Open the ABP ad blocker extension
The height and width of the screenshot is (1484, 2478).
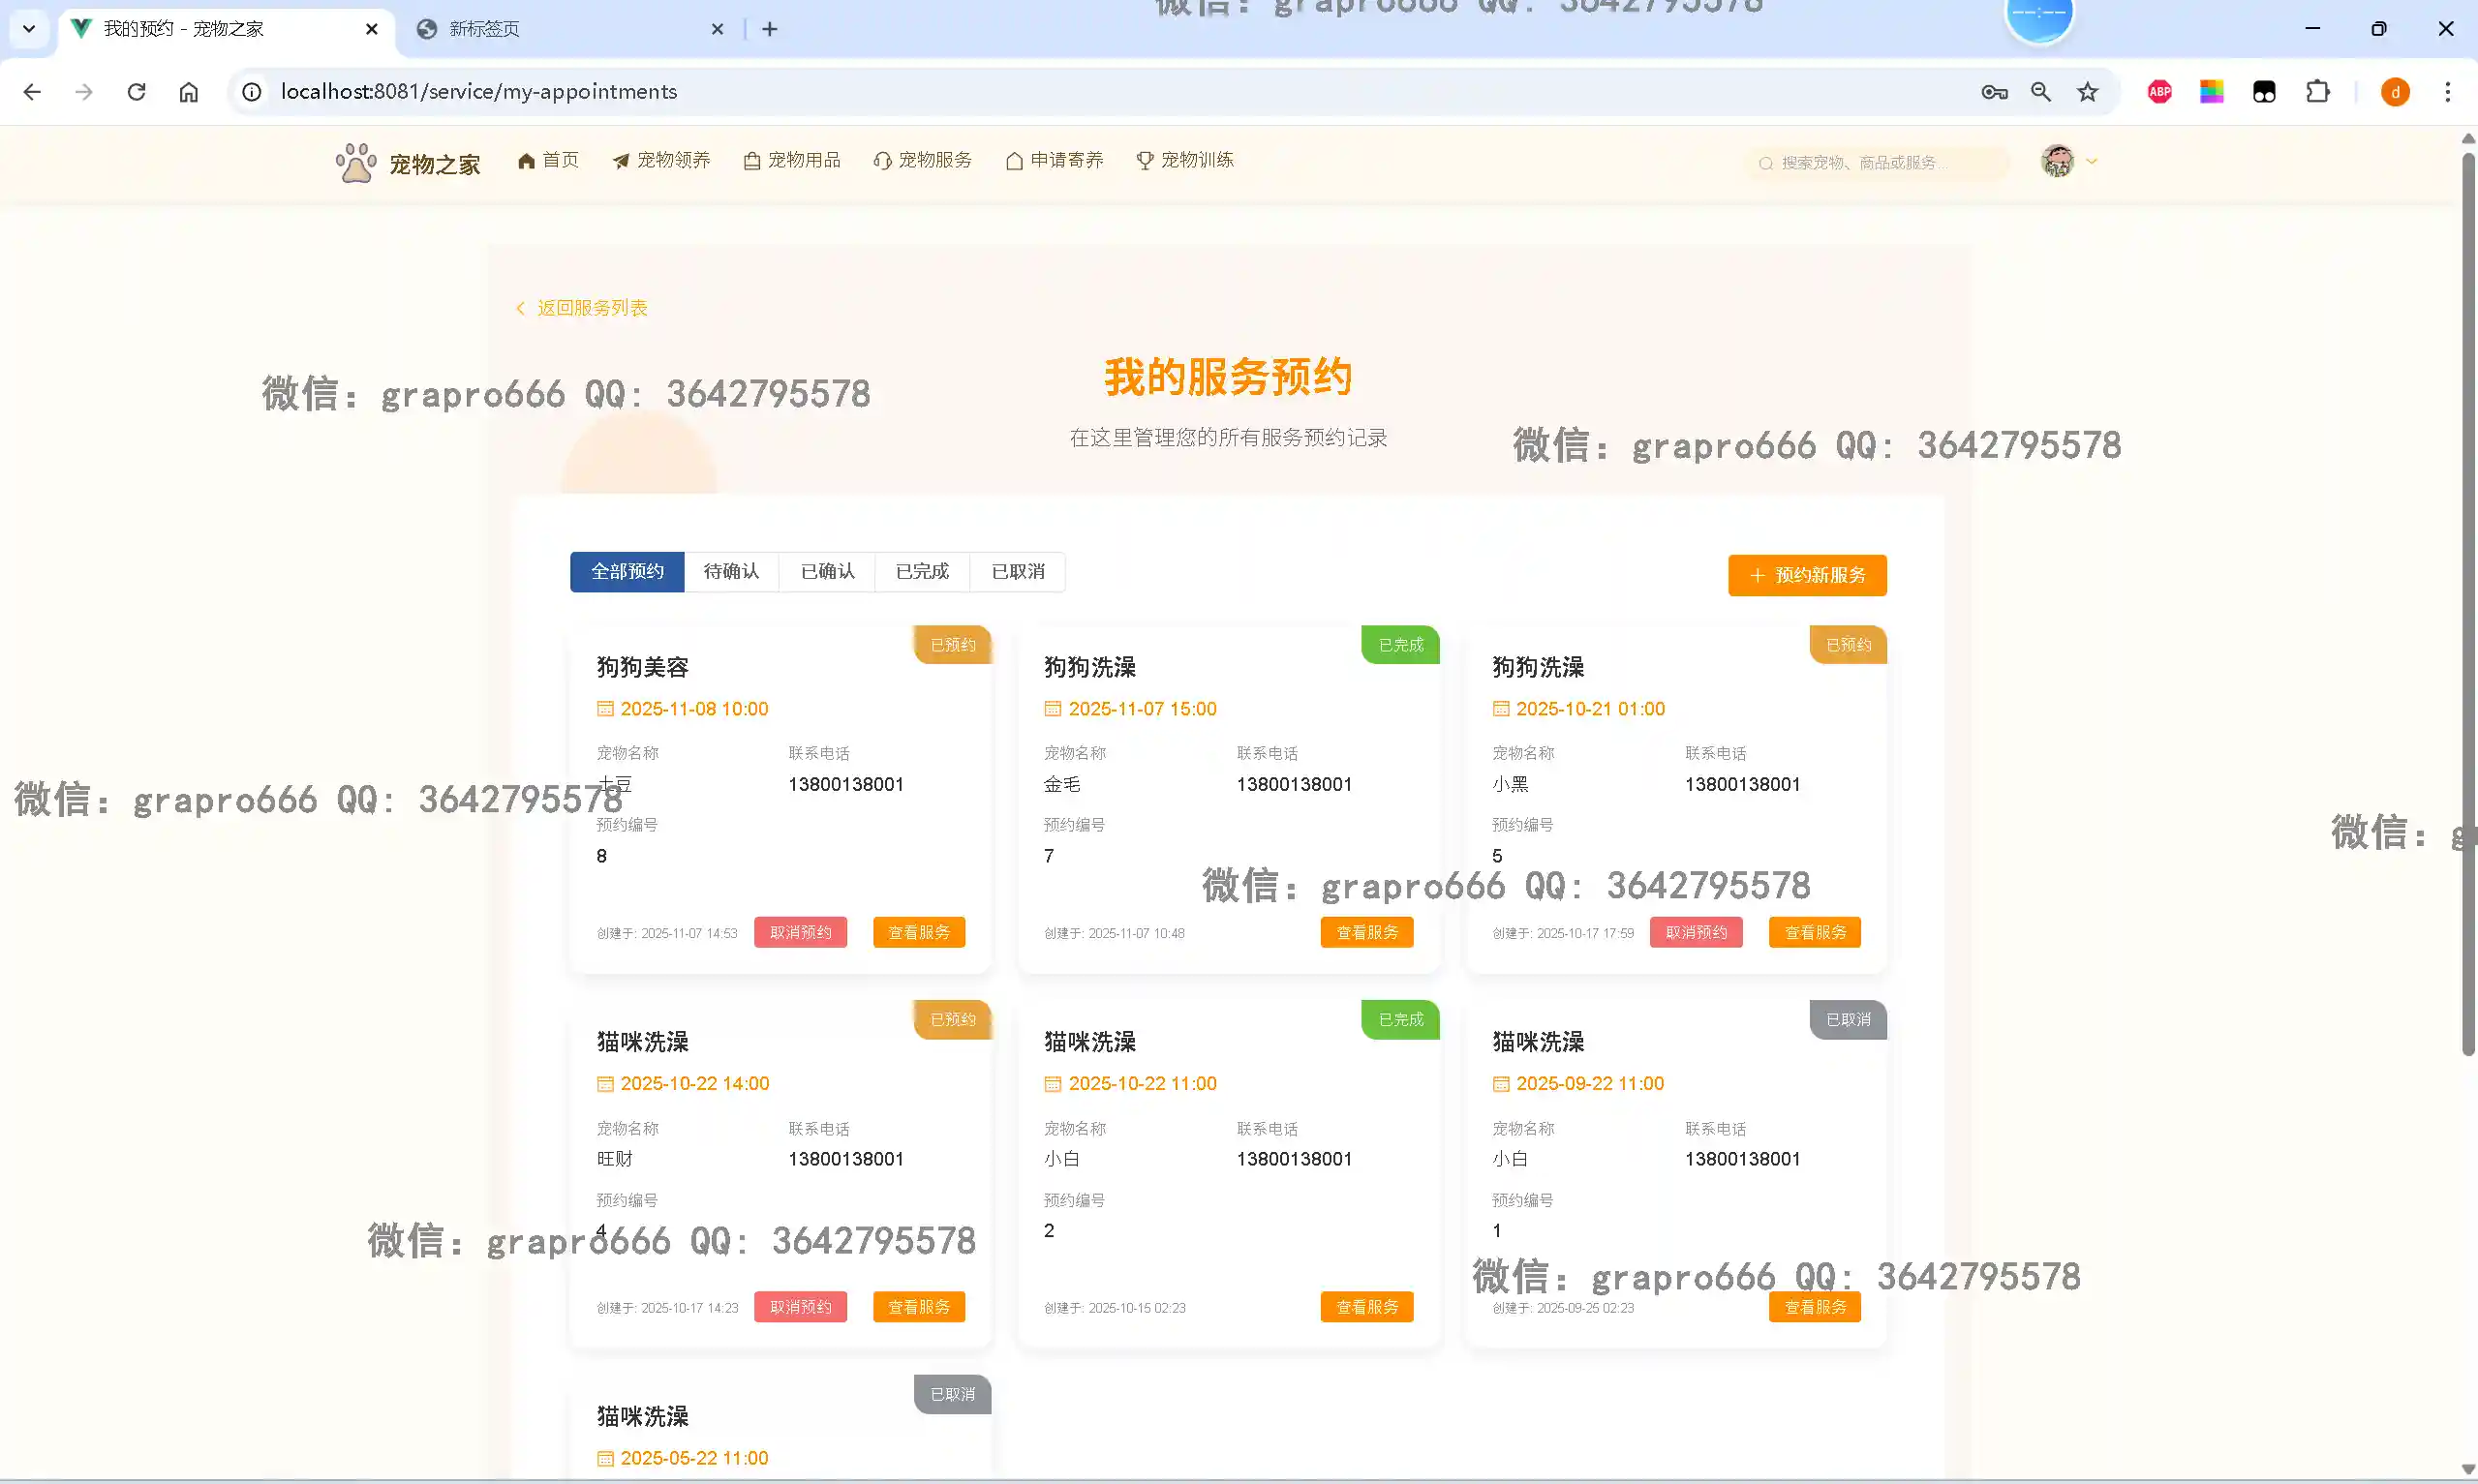click(x=2160, y=92)
